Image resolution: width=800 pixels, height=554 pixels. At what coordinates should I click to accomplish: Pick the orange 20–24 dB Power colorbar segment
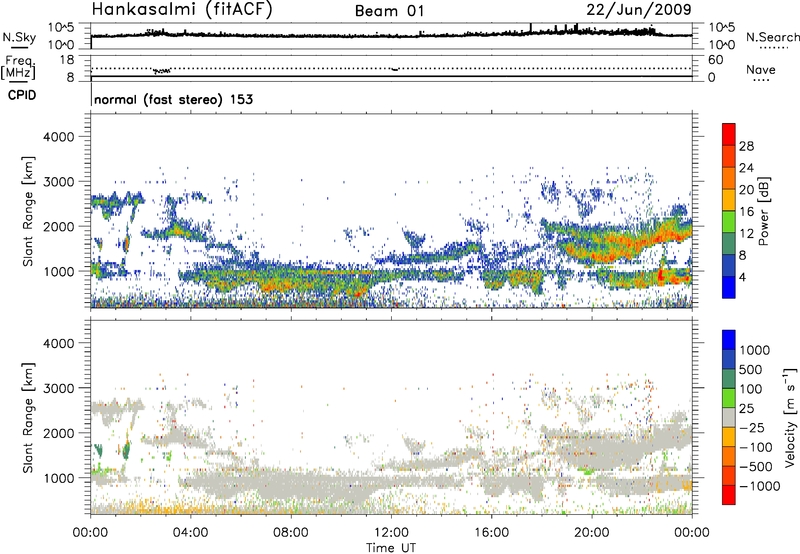pyautogui.click(x=729, y=178)
